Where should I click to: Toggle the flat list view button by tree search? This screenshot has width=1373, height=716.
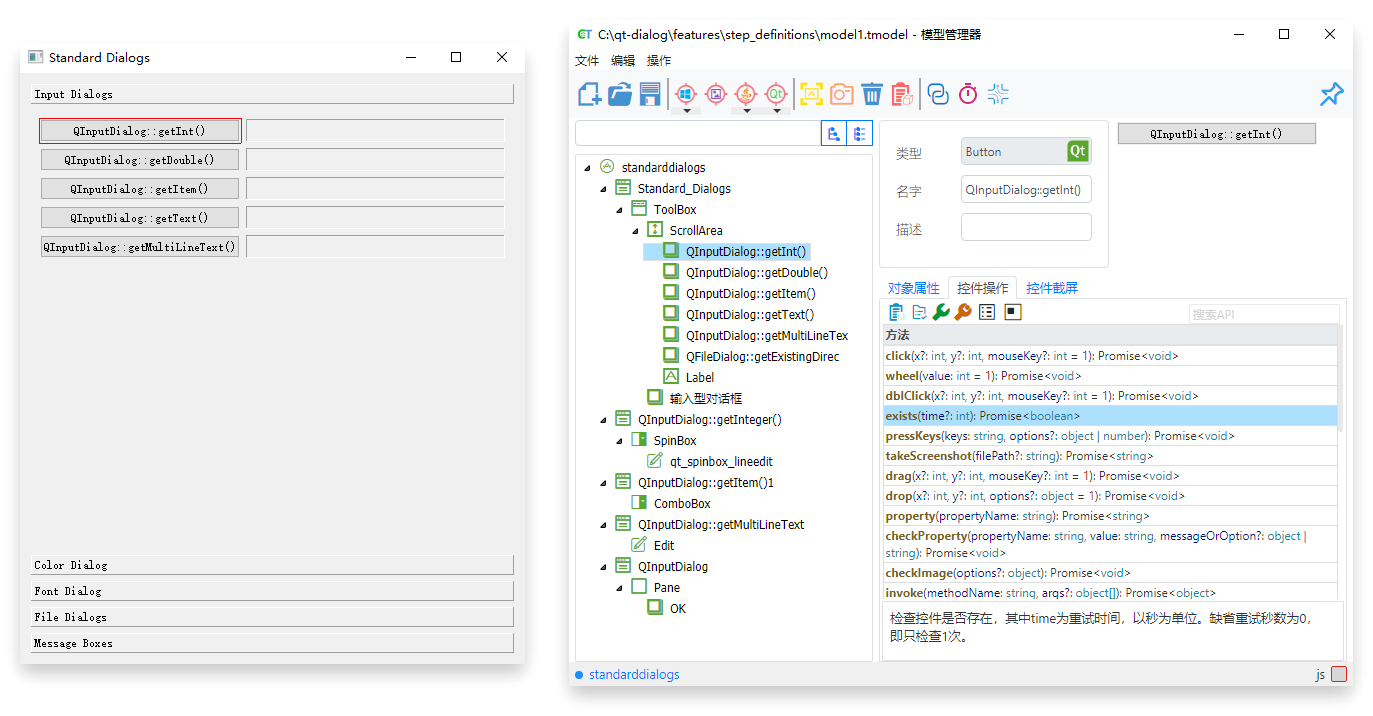(860, 134)
